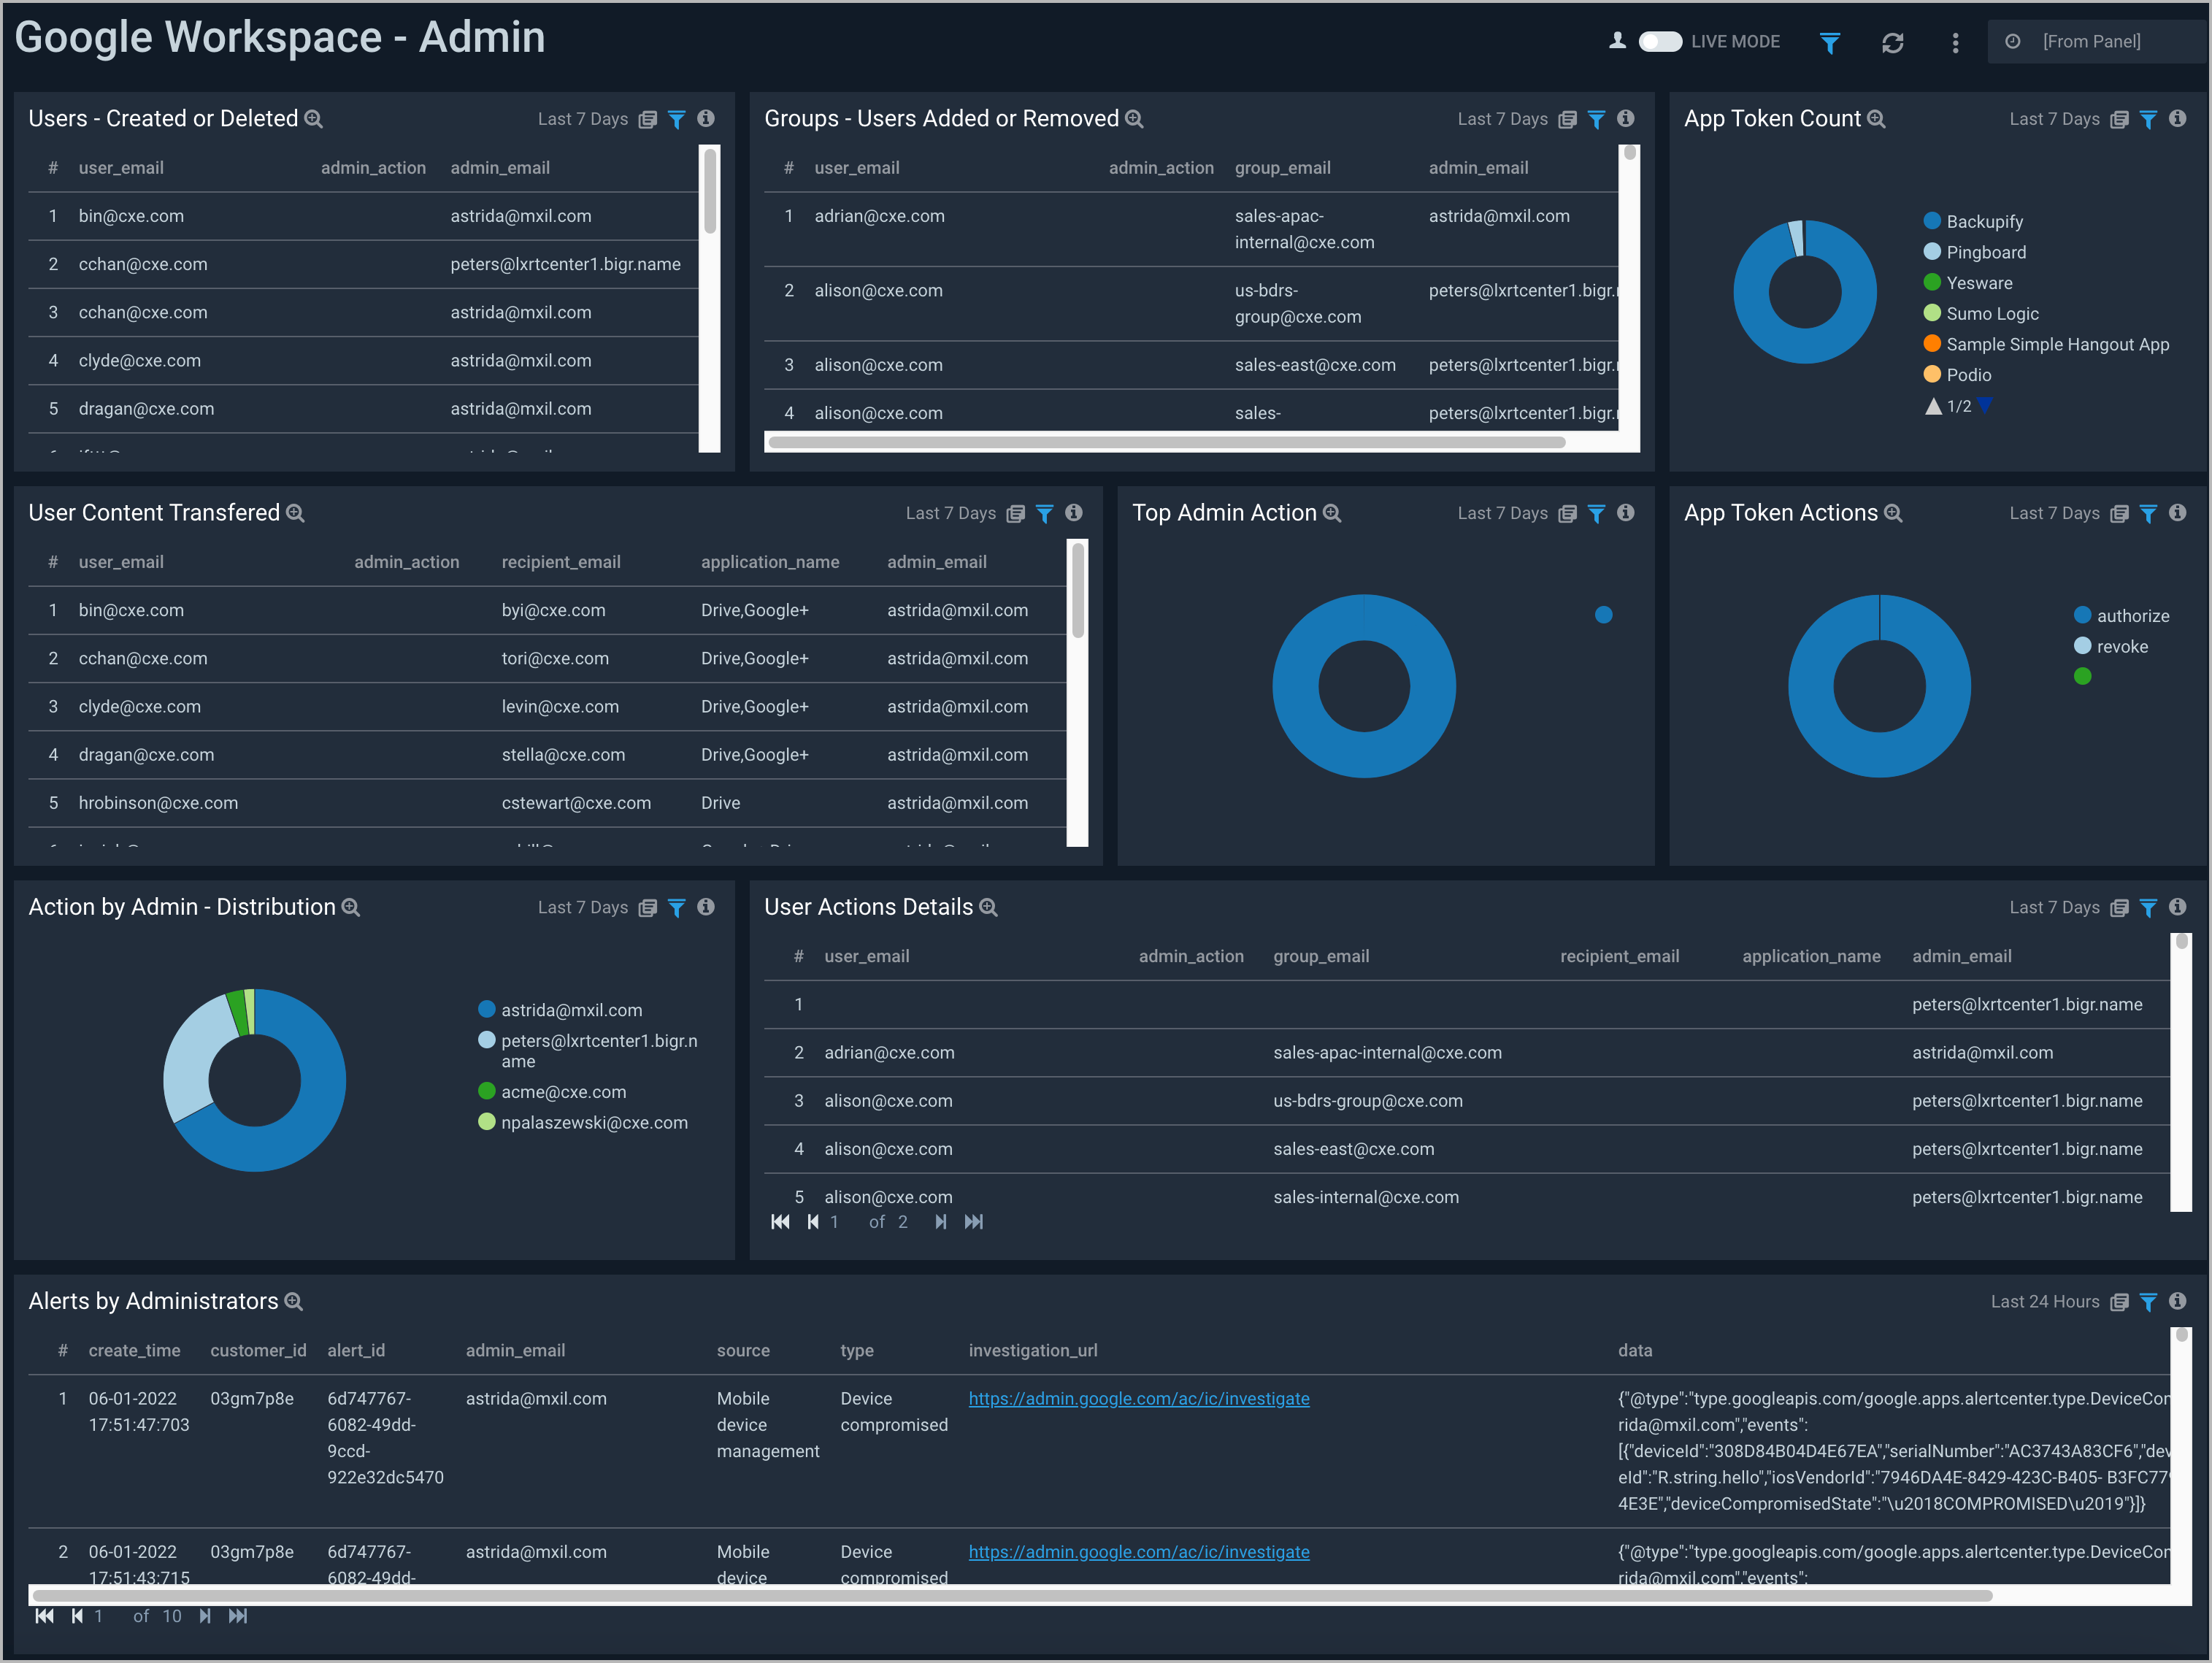Enable LIVE MODE with the toggle switch
This screenshot has height=1663, width=2212.
(1660, 42)
